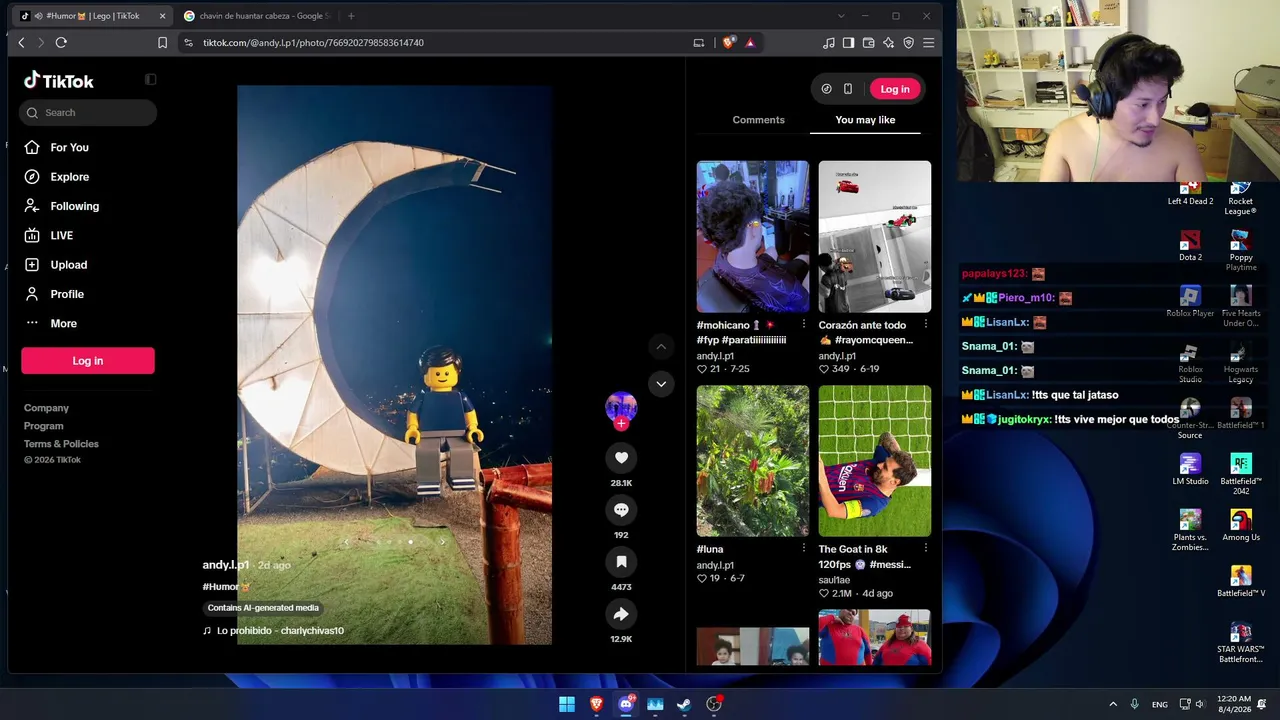Share the Lego photo post

point(621,614)
